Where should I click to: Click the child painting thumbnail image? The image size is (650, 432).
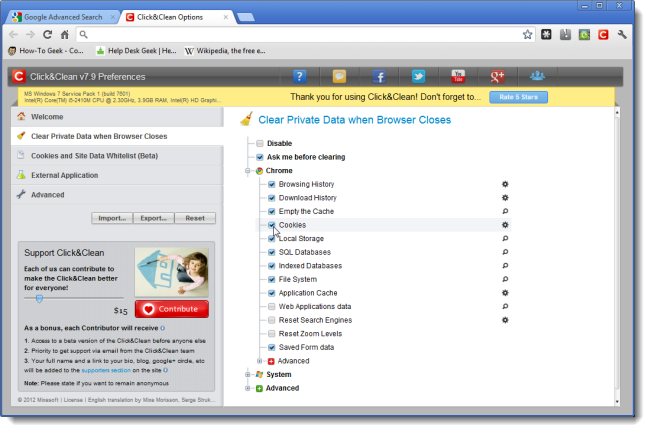[x=172, y=272]
